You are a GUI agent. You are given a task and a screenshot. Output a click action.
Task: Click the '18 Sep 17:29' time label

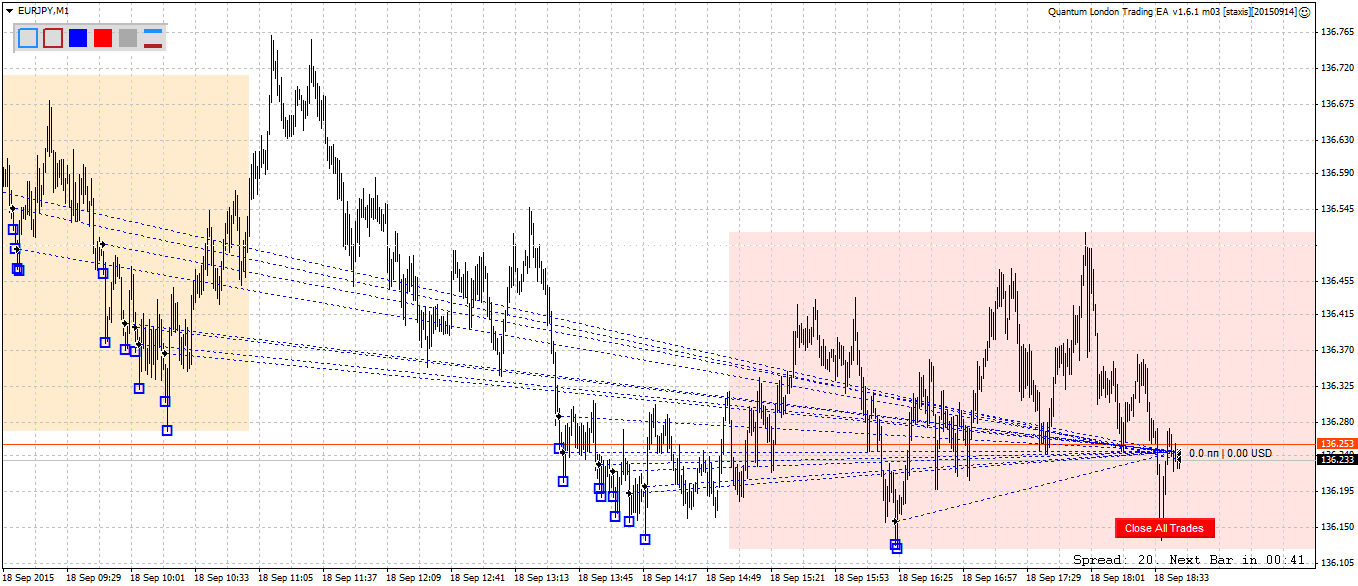[1054, 578]
